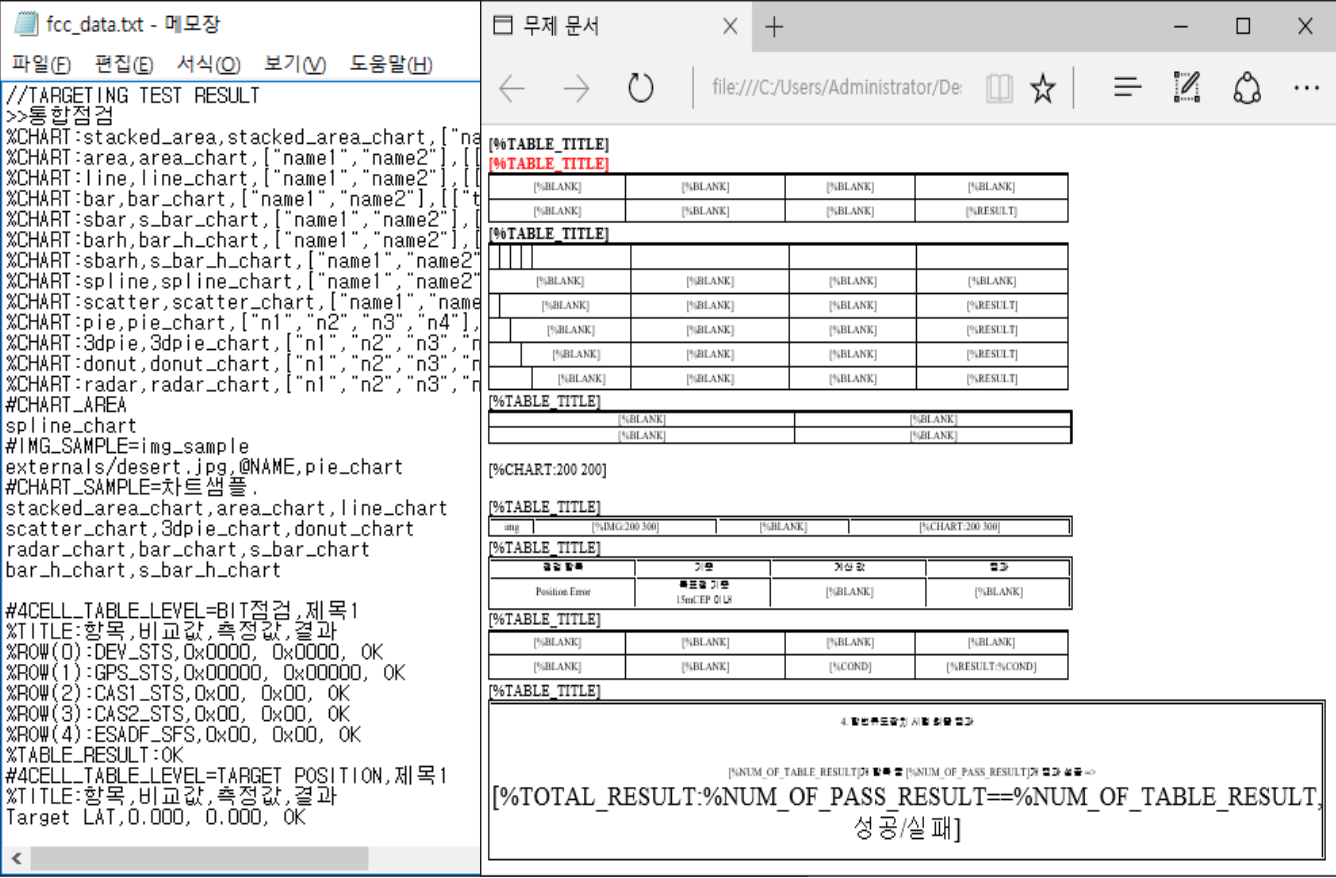Click the #CHART_AREA line
Image resolution: width=1336 pixels, height=878 pixels.
[66, 405]
